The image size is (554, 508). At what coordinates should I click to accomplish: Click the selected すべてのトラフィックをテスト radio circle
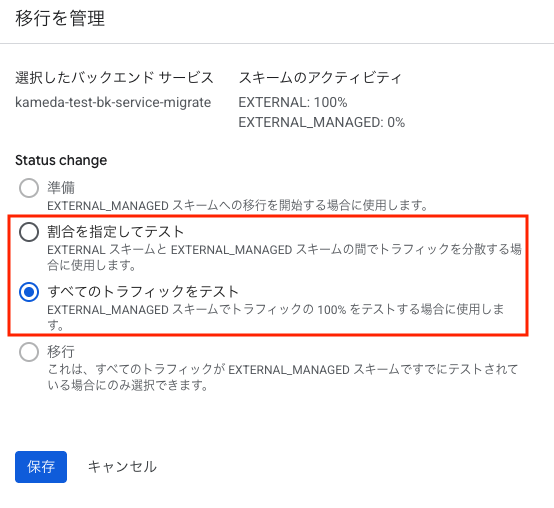click(x=29, y=292)
